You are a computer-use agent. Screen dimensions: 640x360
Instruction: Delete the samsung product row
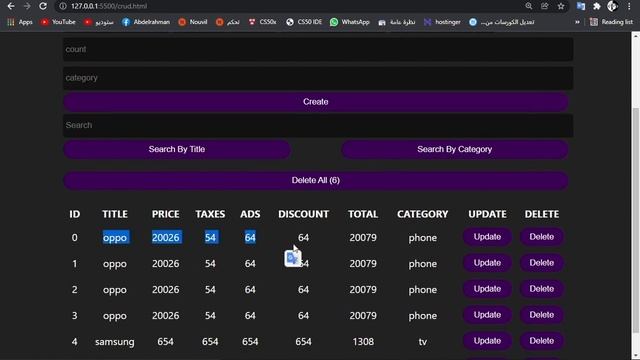point(542,341)
